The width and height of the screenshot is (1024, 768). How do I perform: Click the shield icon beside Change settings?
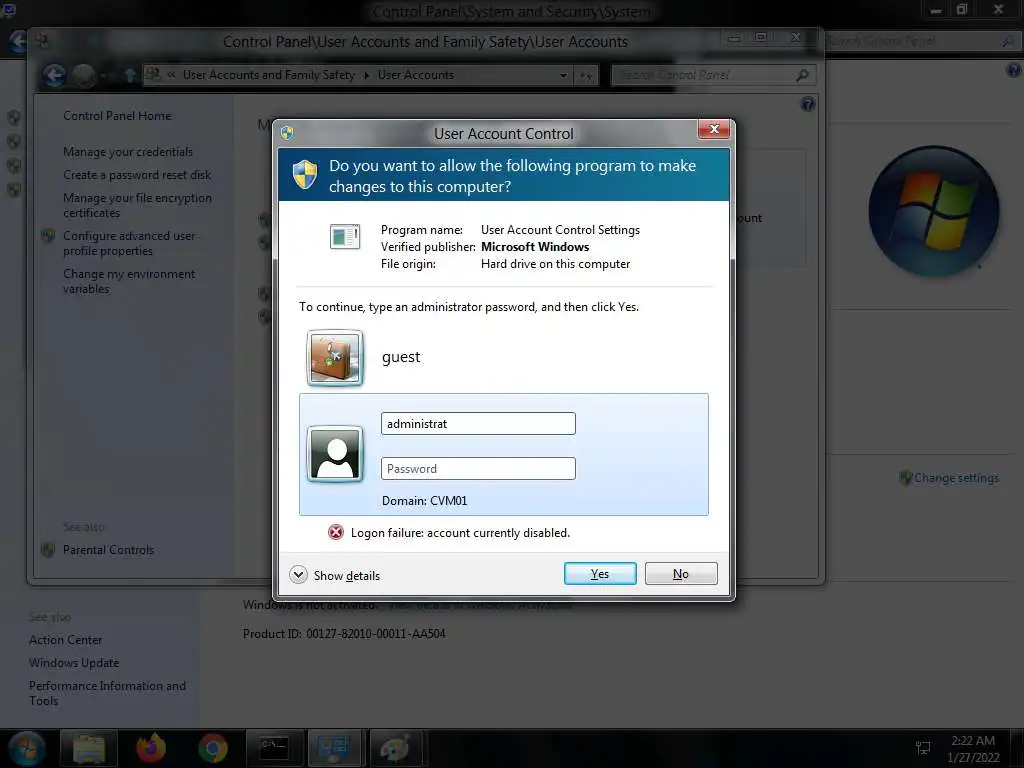point(905,478)
